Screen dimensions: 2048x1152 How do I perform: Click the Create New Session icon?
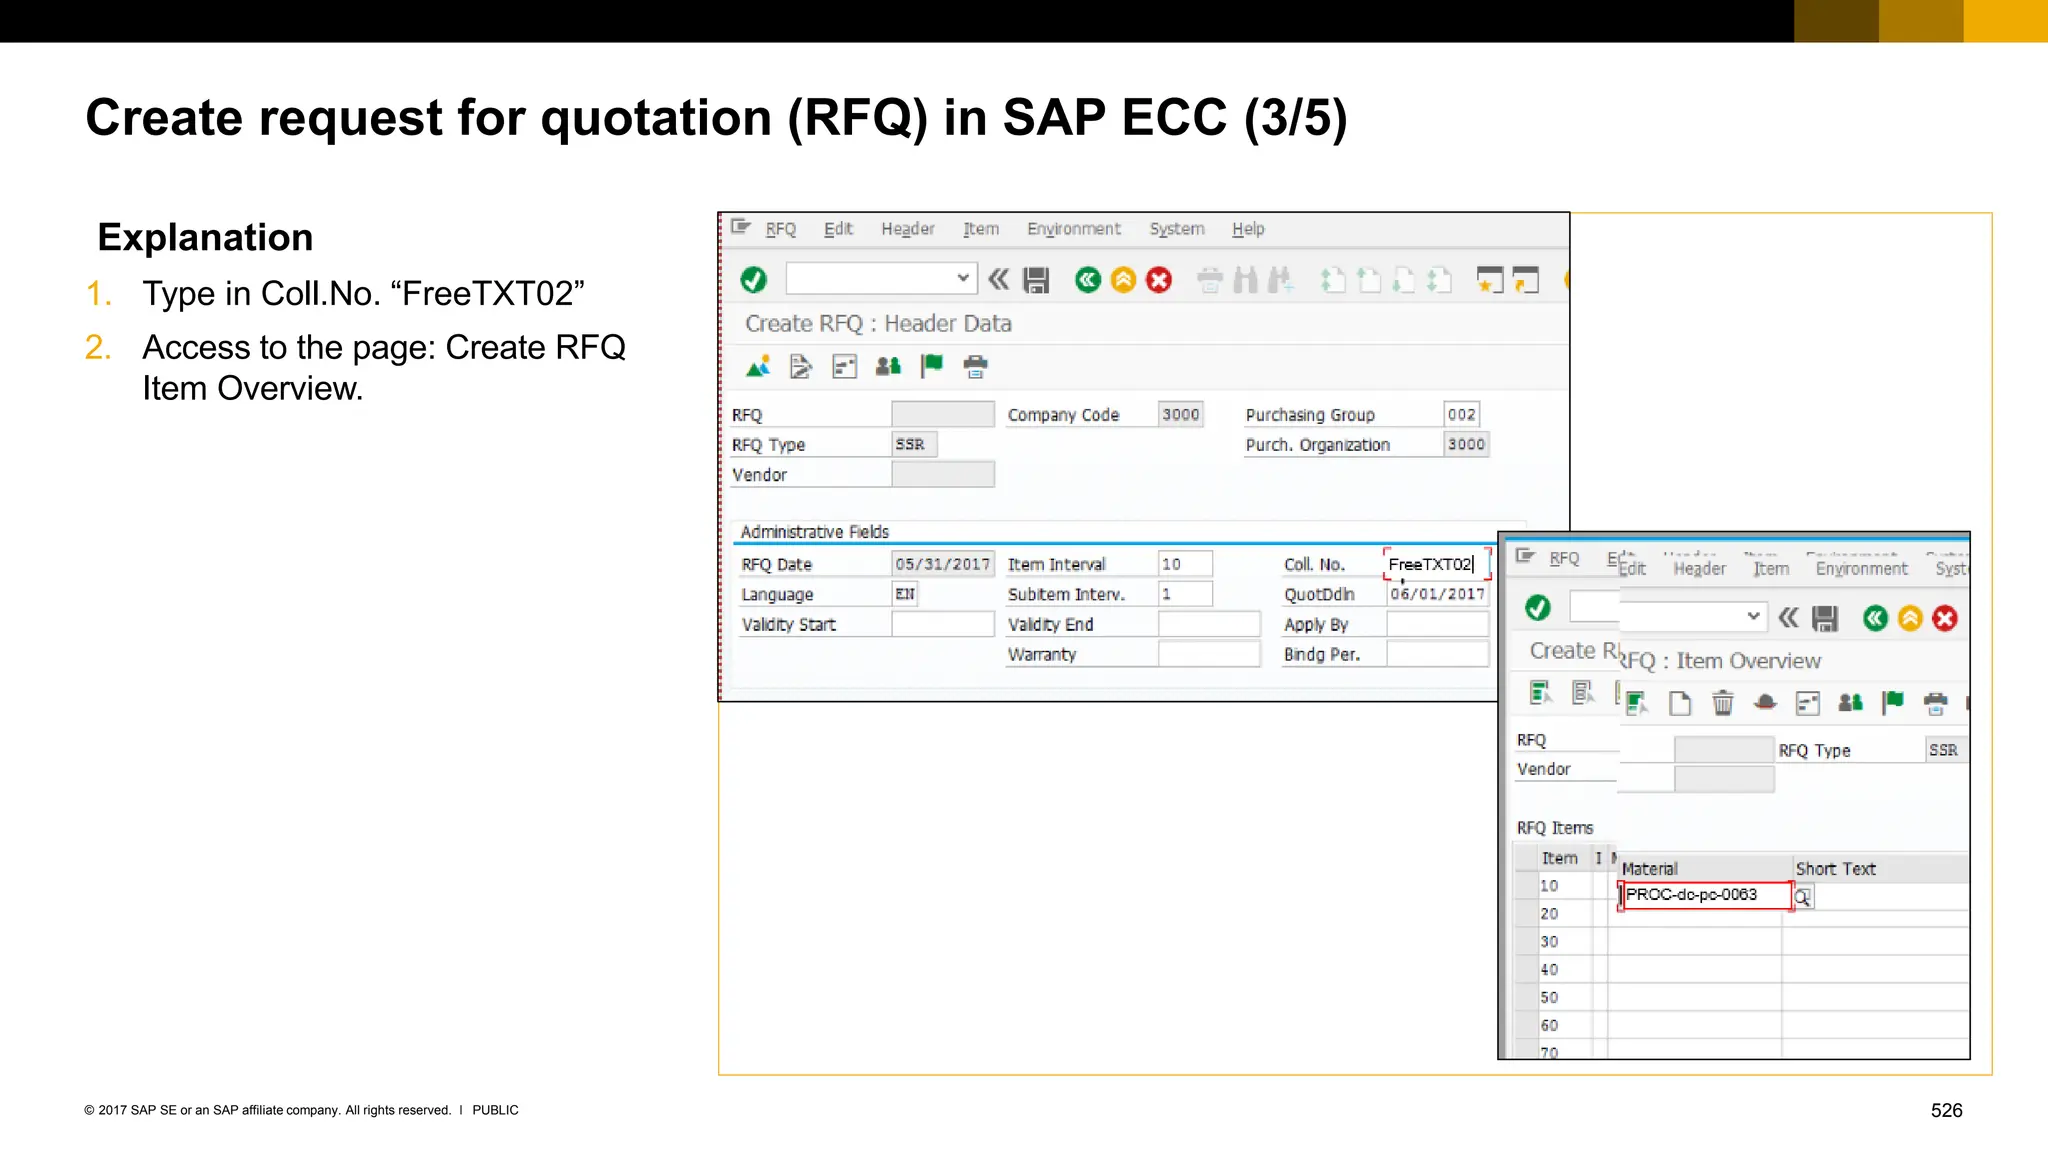click(1490, 280)
